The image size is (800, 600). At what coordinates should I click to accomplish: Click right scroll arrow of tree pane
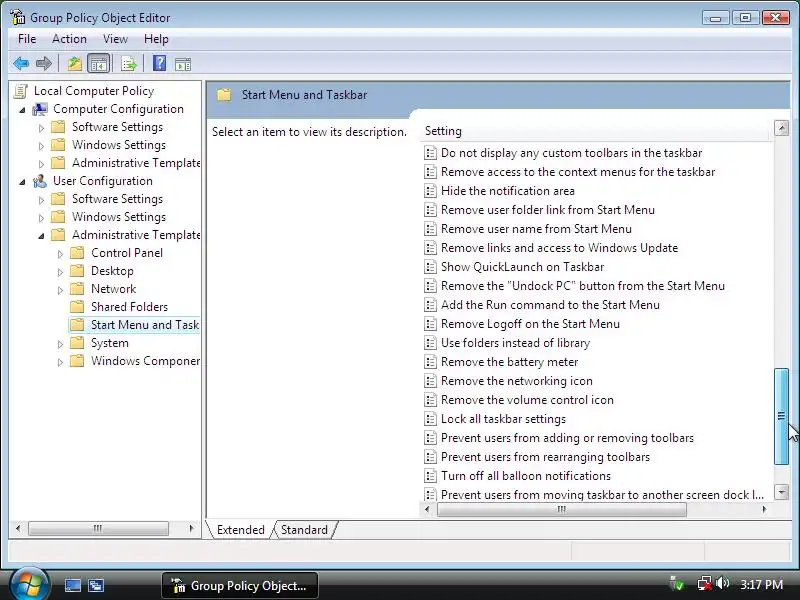pyautogui.click(x=191, y=528)
